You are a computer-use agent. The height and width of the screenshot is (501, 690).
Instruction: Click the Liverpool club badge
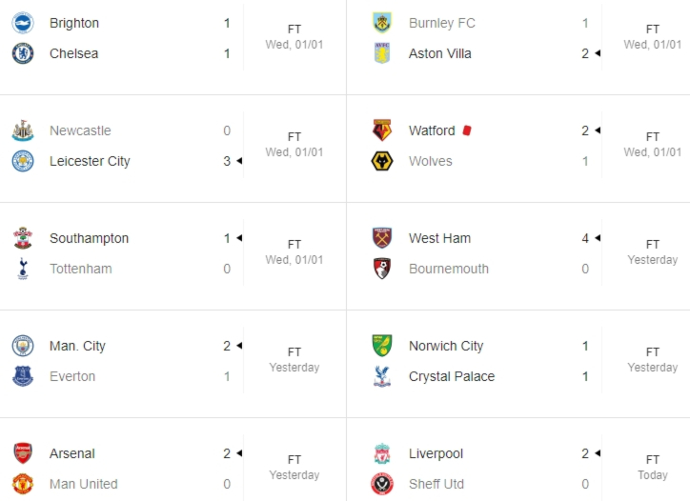click(x=382, y=453)
